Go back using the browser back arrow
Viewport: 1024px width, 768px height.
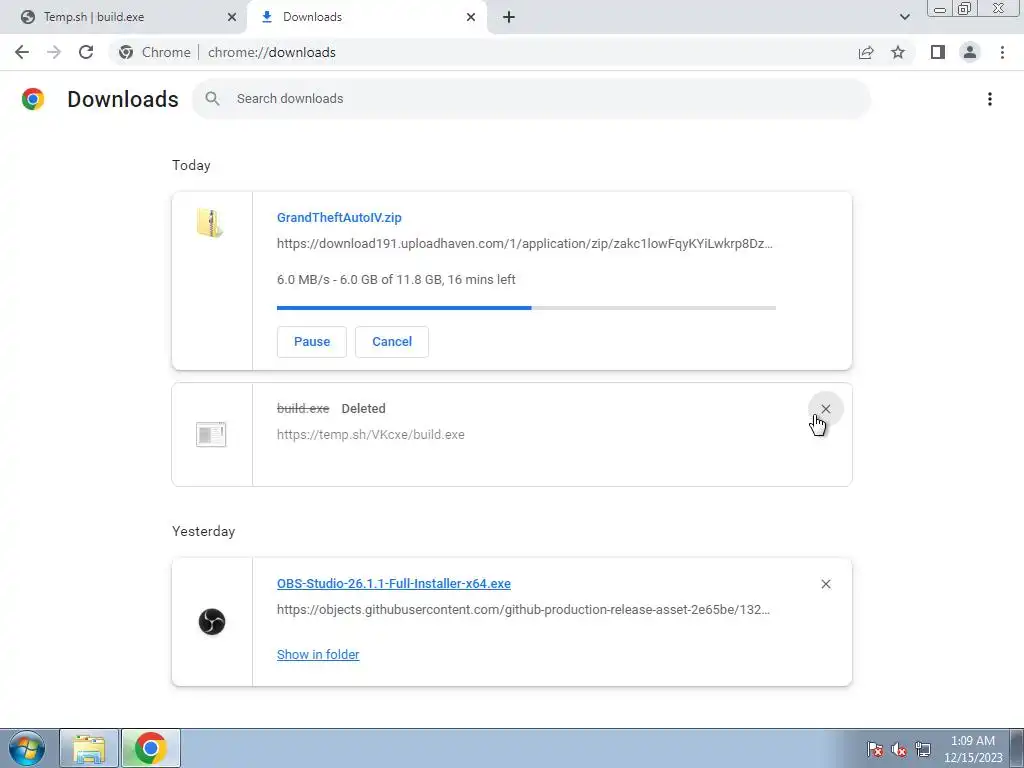pos(22,52)
